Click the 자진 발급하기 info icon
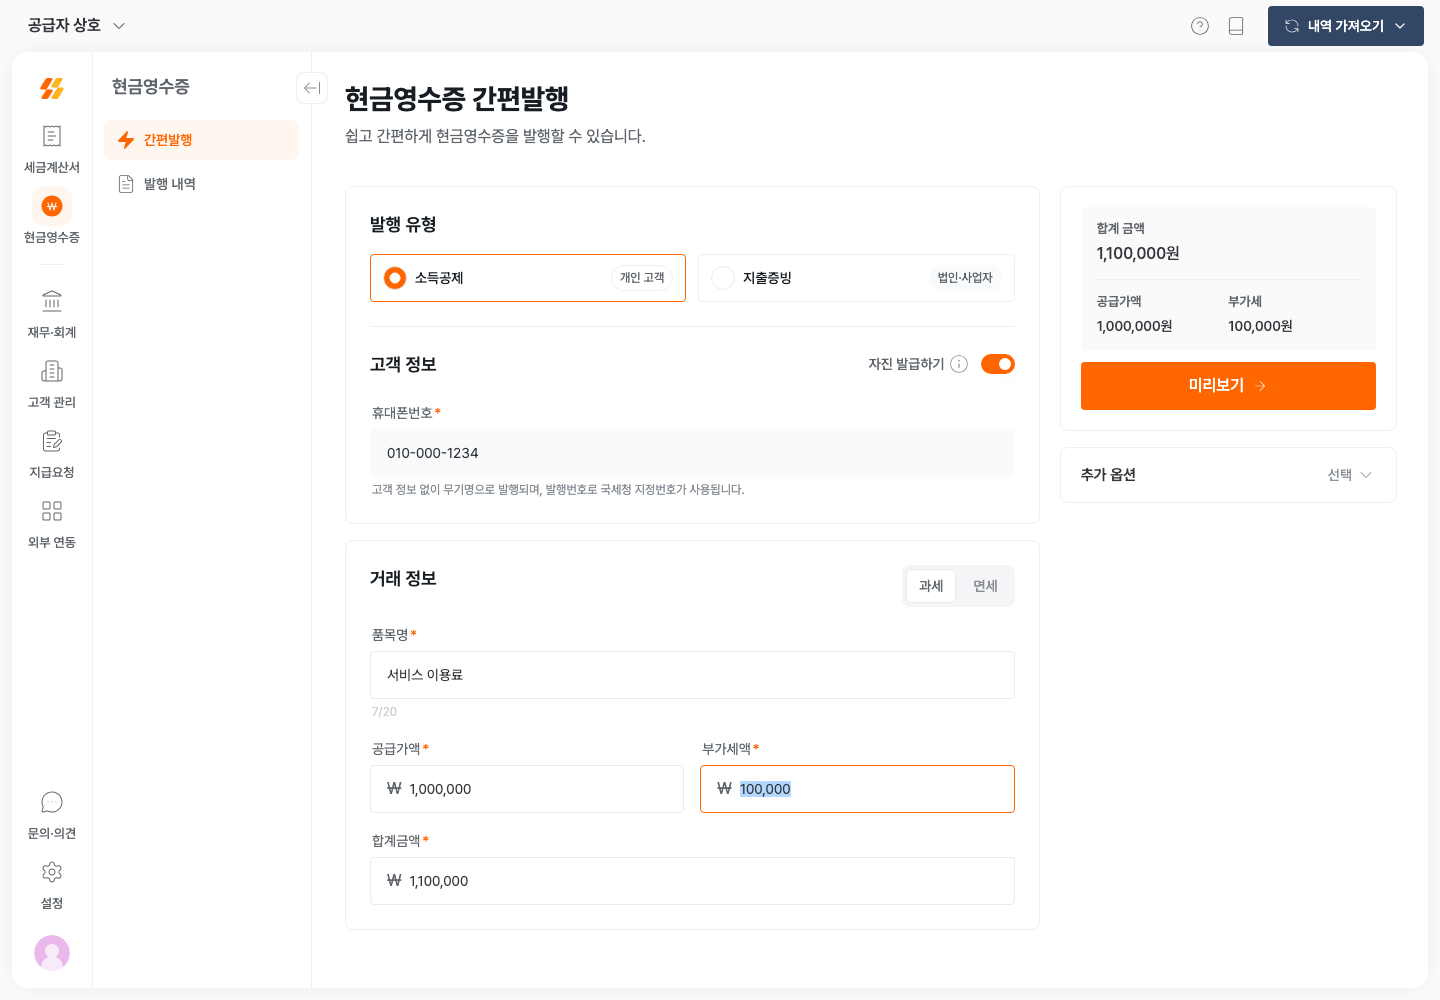 click(x=959, y=364)
